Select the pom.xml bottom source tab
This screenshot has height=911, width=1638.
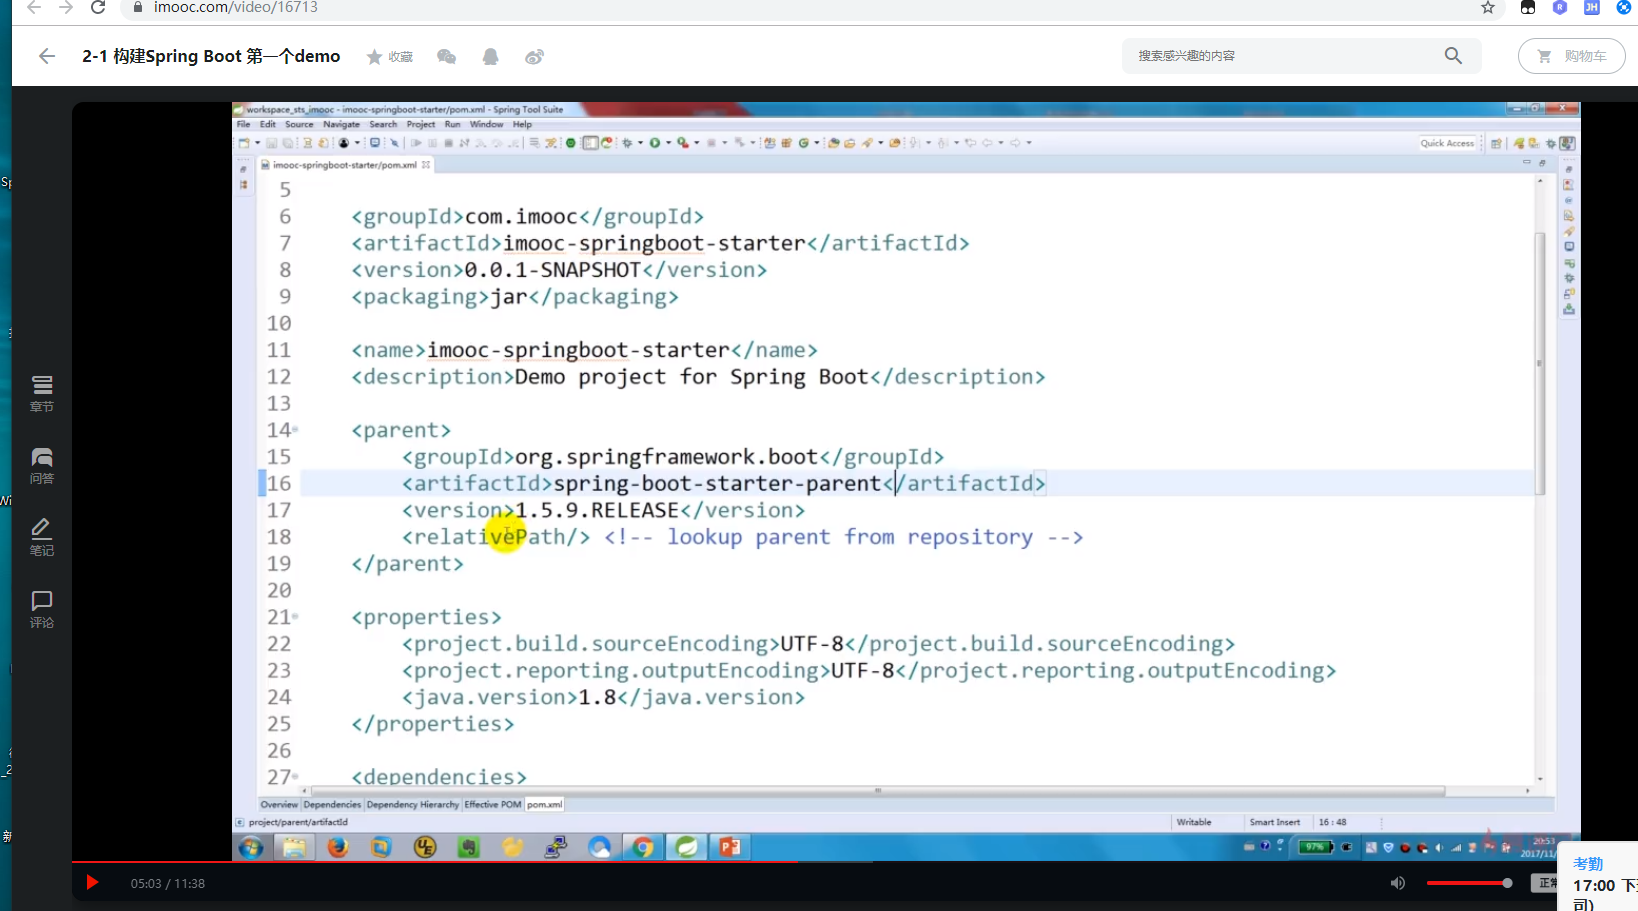pyautogui.click(x=545, y=804)
